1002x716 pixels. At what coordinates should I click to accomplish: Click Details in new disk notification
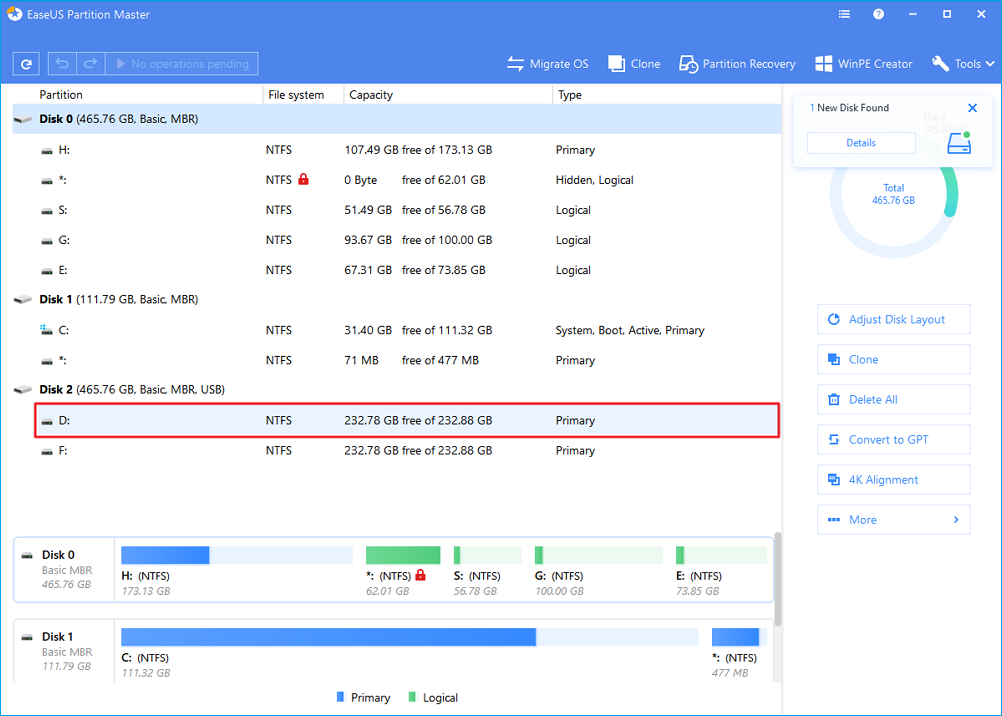(860, 143)
